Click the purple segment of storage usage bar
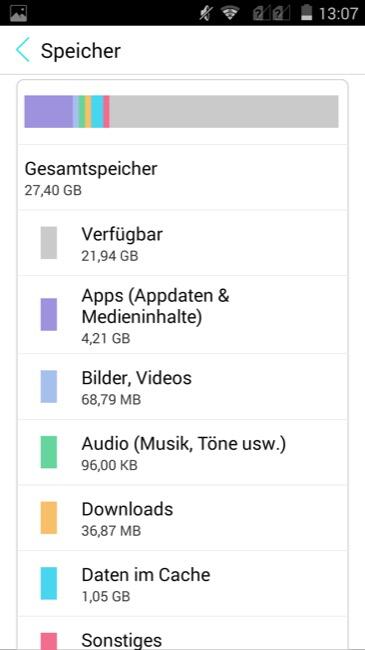This screenshot has height=650, width=365. point(49,112)
